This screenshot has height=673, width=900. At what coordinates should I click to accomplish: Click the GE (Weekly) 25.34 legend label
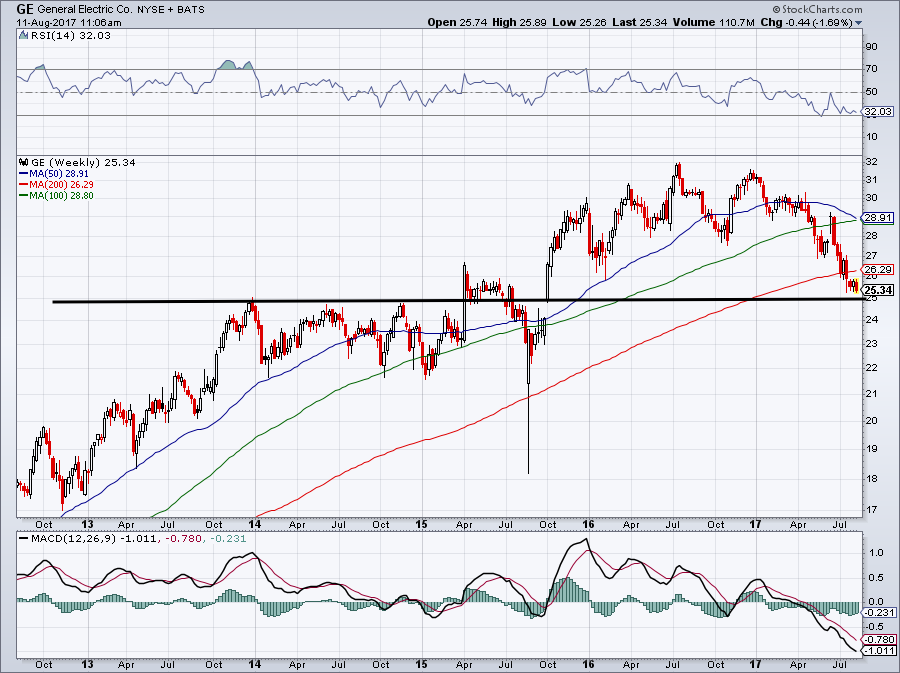coord(83,162)
